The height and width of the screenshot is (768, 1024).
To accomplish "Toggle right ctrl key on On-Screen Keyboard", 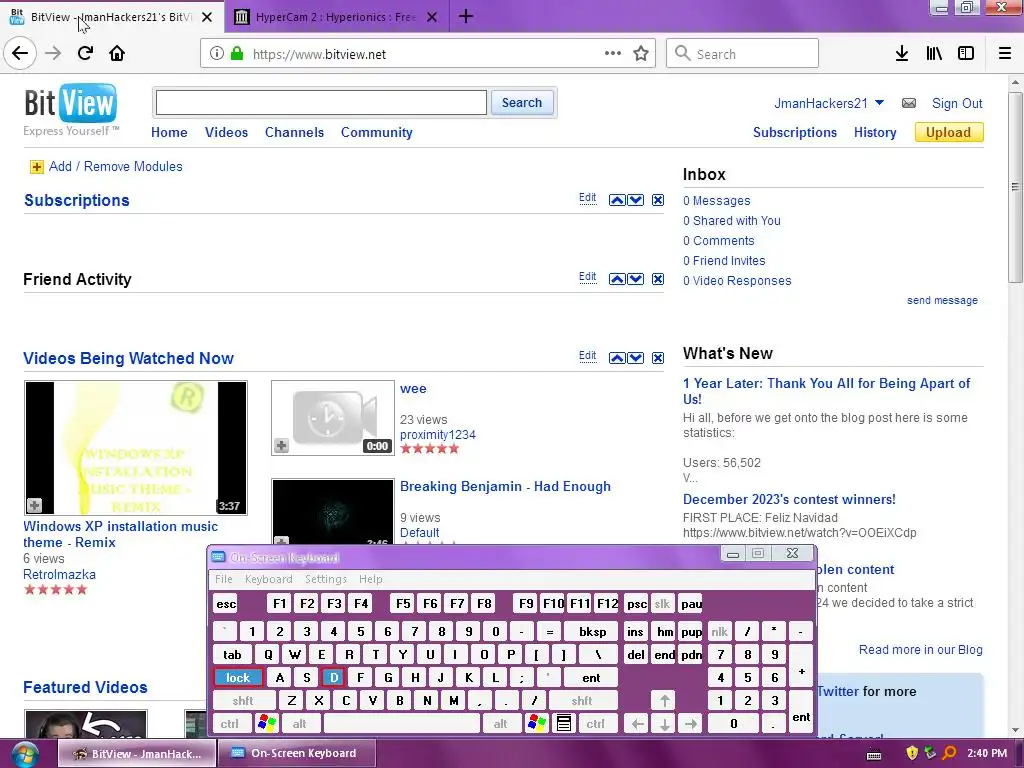I will tap(596, 724).
